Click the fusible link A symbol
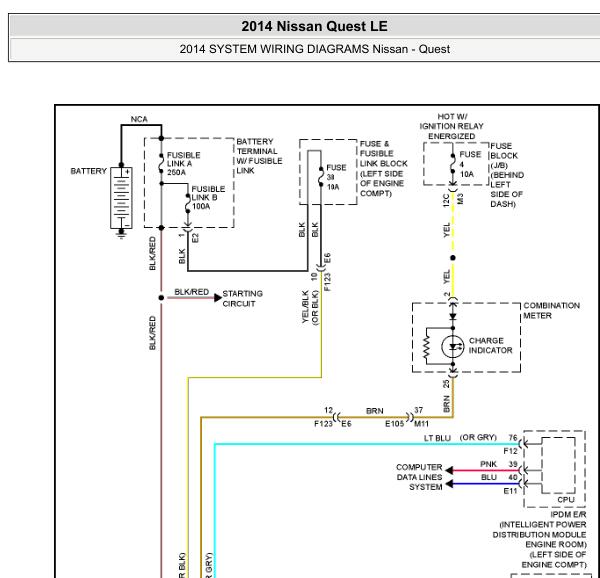Screen dimensions: 600x578 161,163
